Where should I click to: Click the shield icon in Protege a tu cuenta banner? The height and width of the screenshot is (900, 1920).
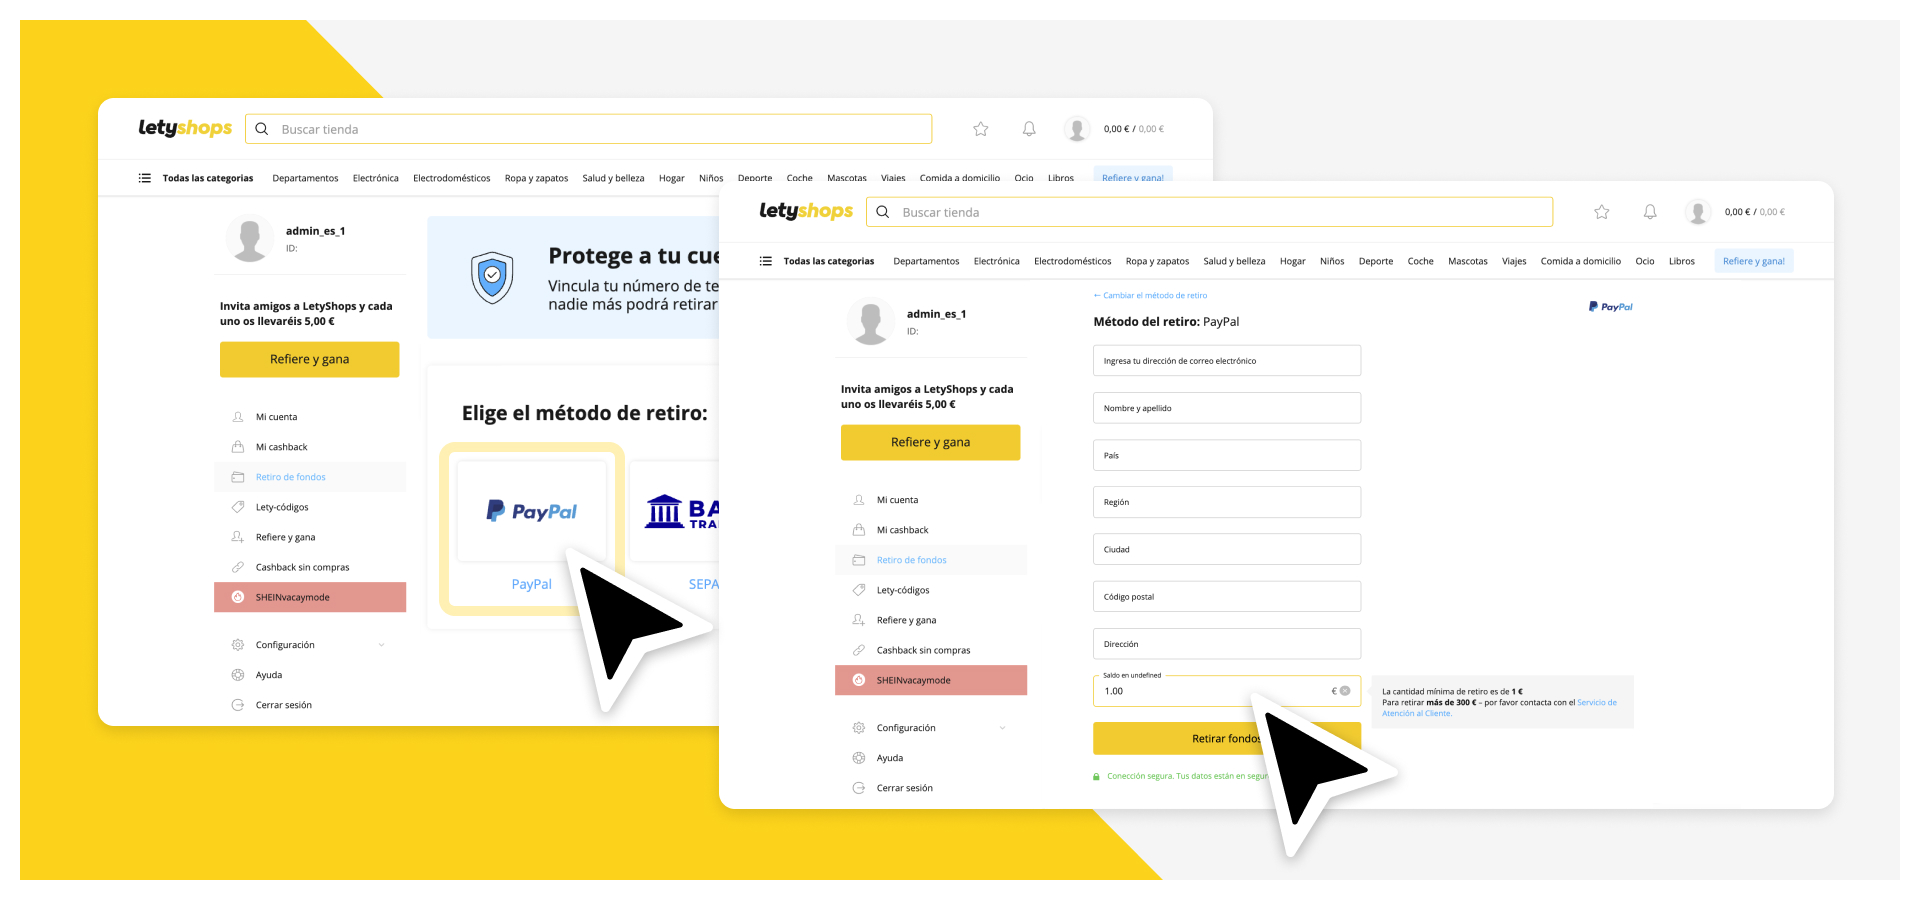pyautogui.click(x=492, y=277)
